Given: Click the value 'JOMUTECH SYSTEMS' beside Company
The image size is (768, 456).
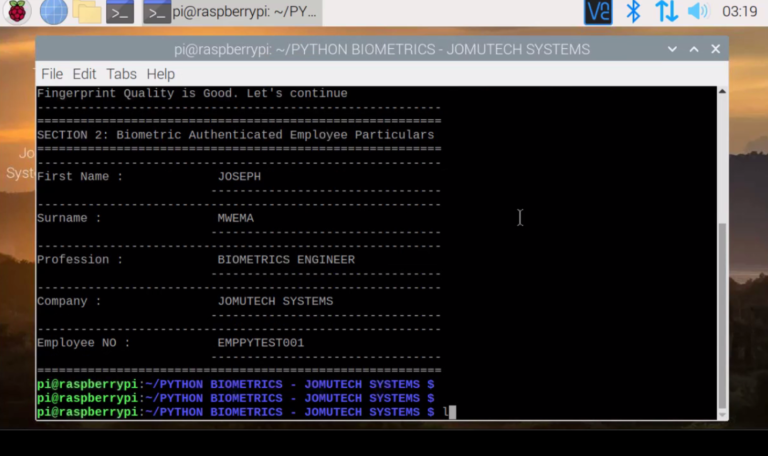Looking at the screenshot, I should tap(275, 301).
